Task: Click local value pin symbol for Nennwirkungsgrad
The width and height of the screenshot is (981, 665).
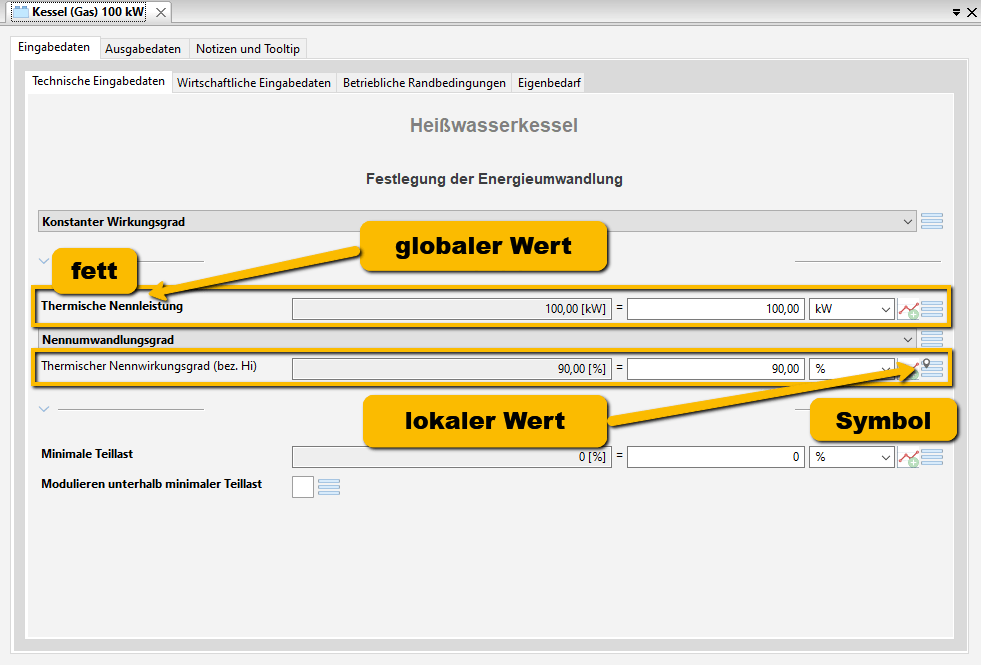Action: coord(926,365)
